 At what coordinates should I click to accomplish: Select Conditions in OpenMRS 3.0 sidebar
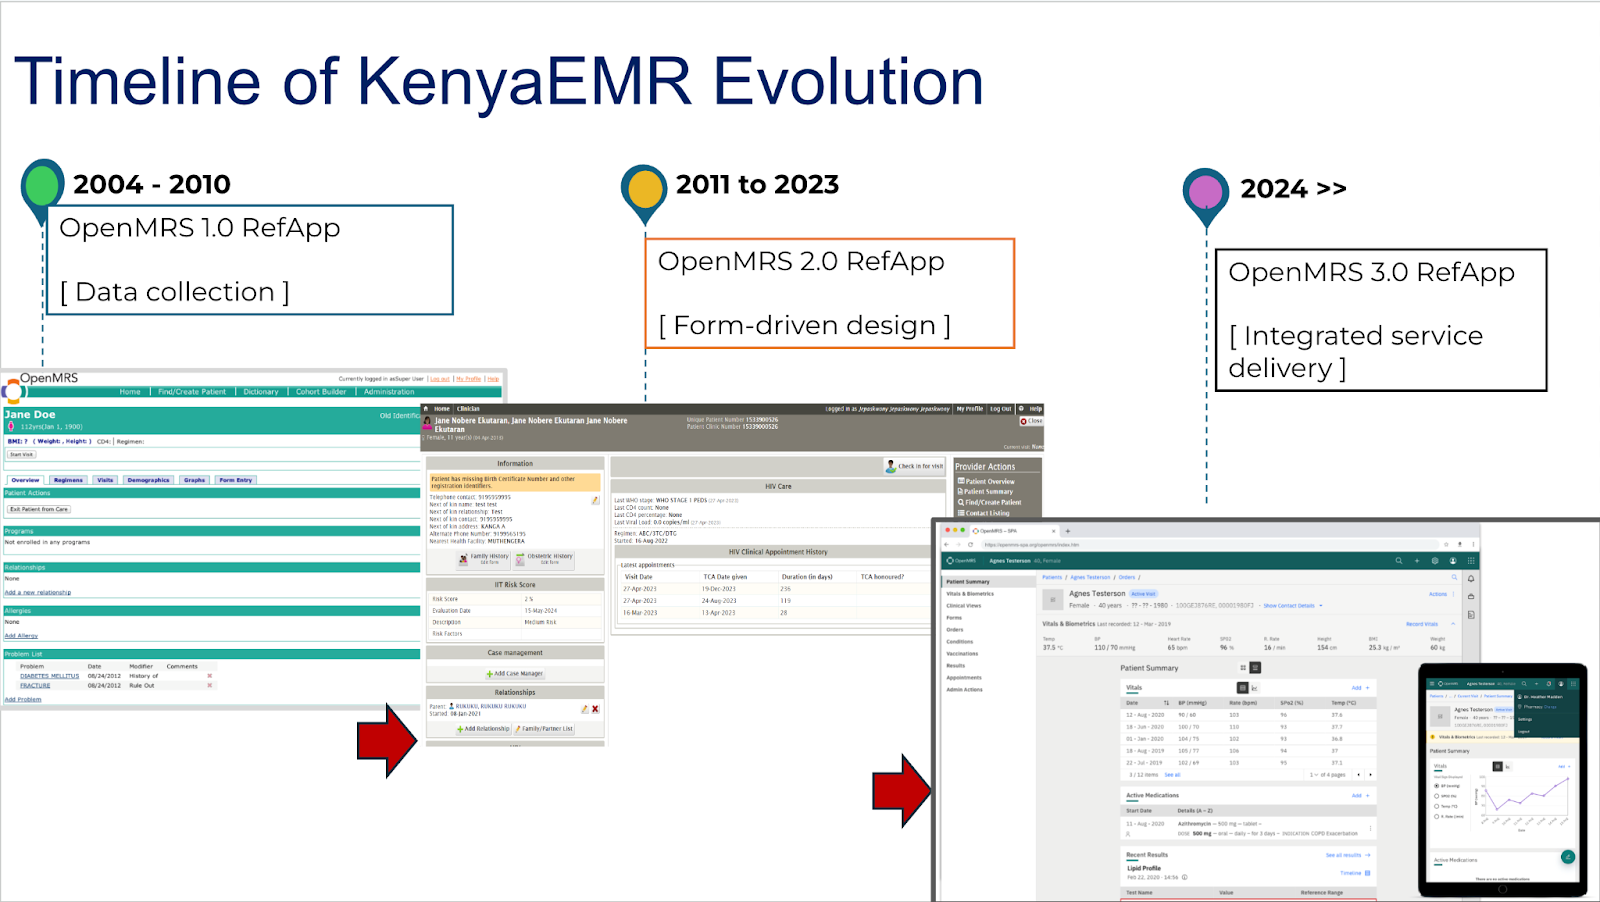click(960, 642)
